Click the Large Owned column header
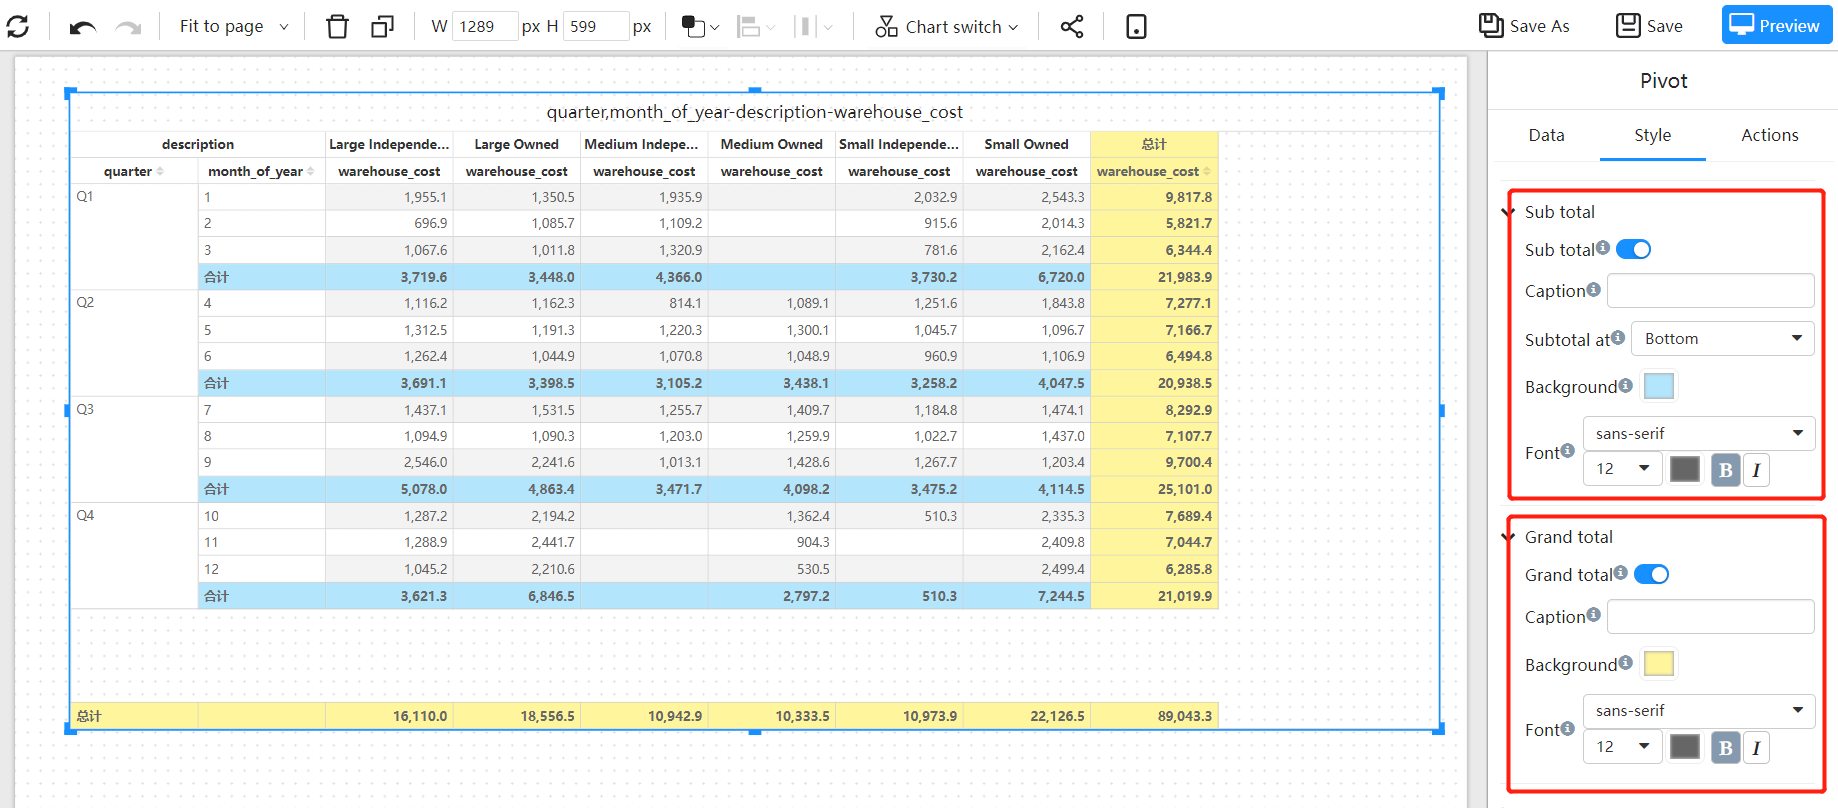Viewport: 1838px width, 808px height. [516, 144]
